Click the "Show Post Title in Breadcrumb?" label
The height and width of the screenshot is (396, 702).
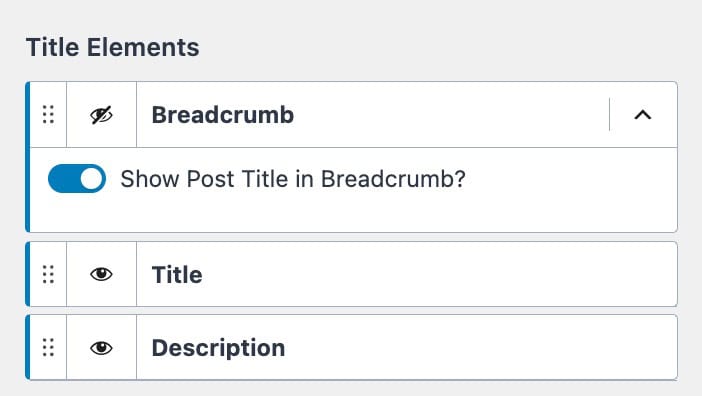293,179
